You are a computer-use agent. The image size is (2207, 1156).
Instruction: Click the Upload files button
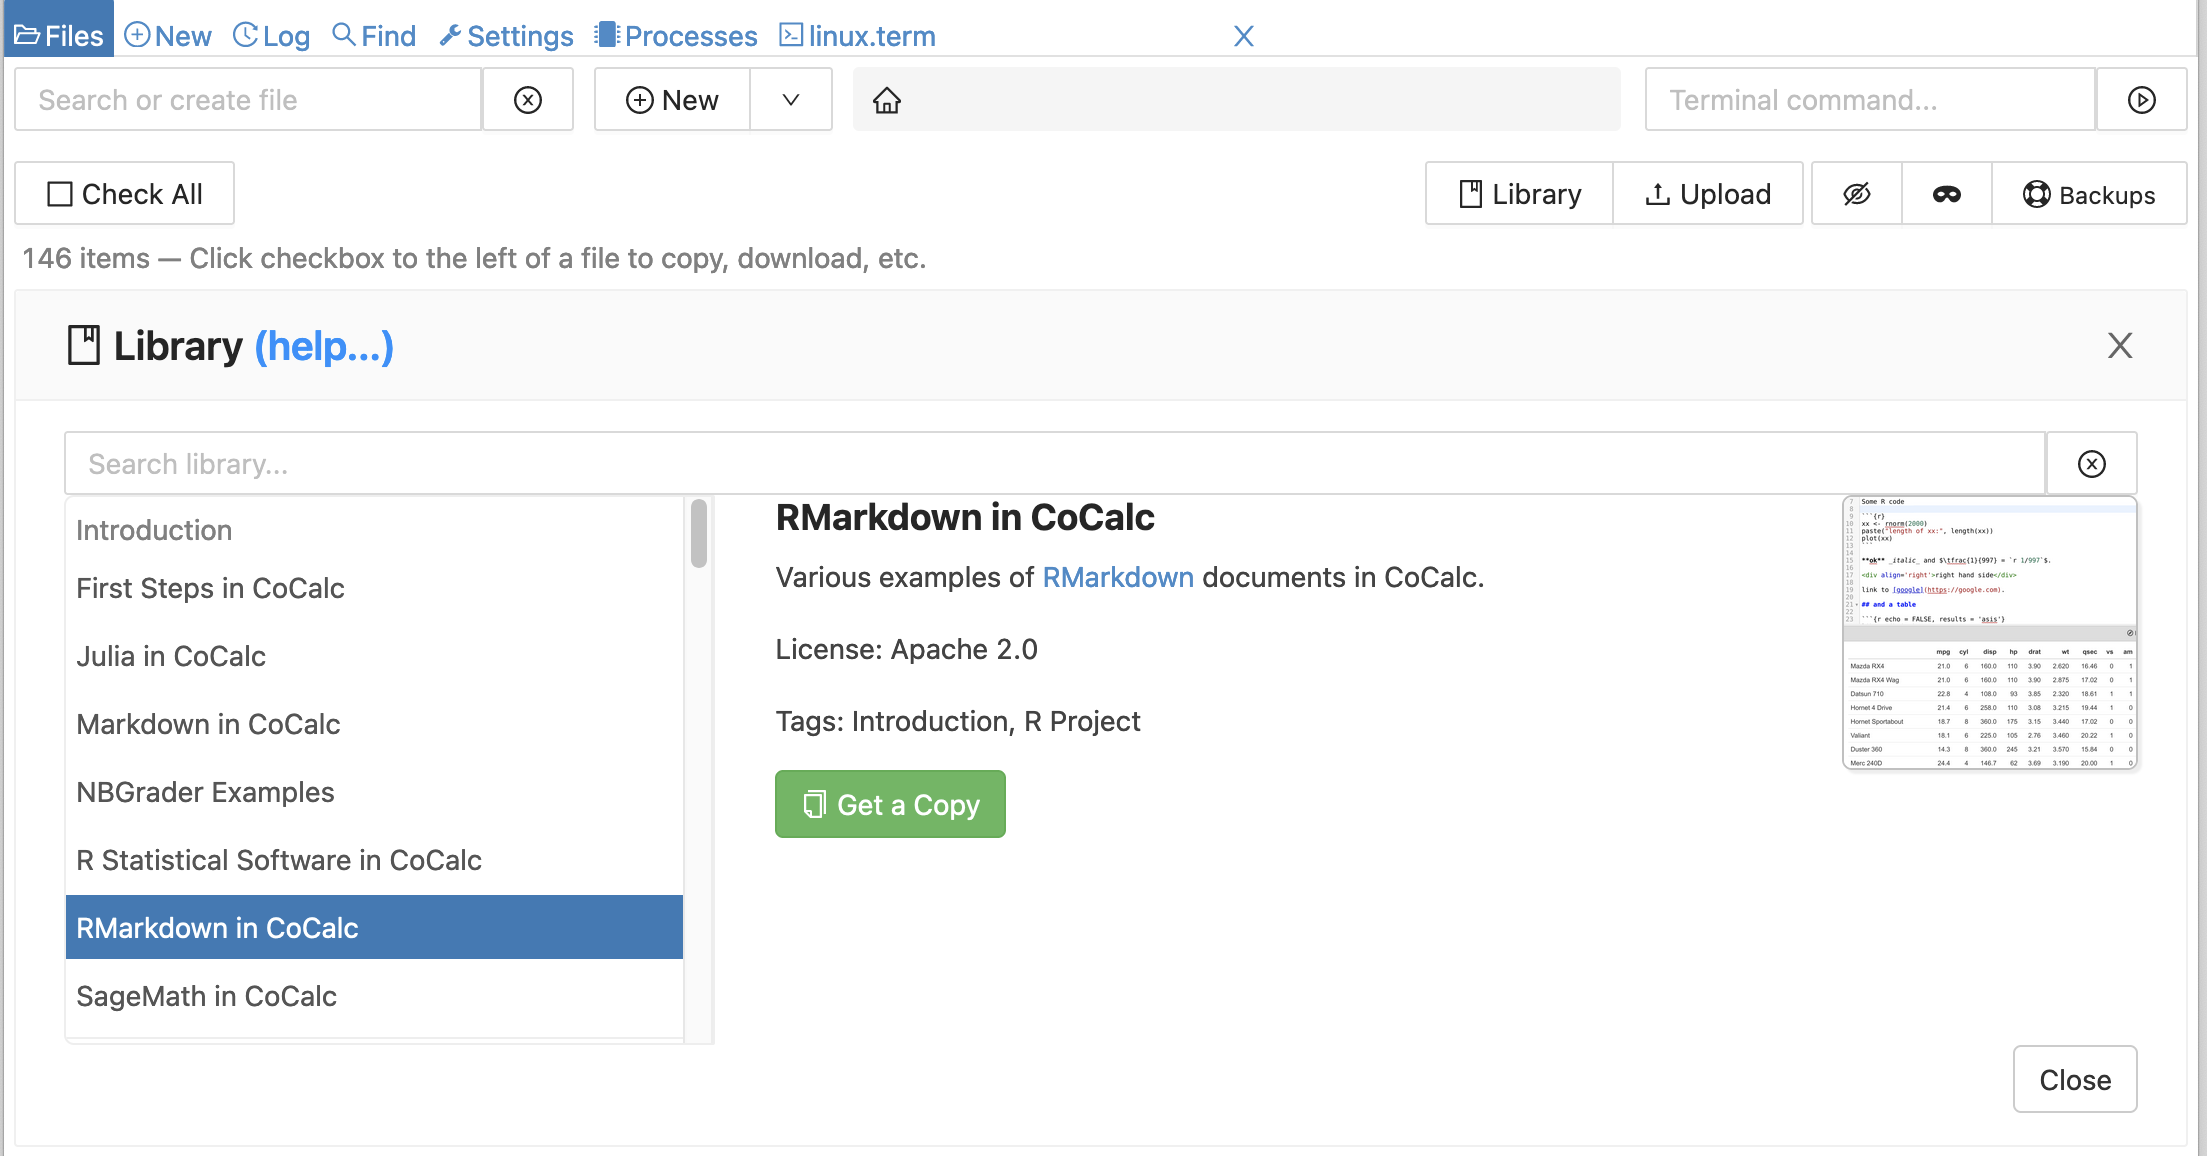1708,194
